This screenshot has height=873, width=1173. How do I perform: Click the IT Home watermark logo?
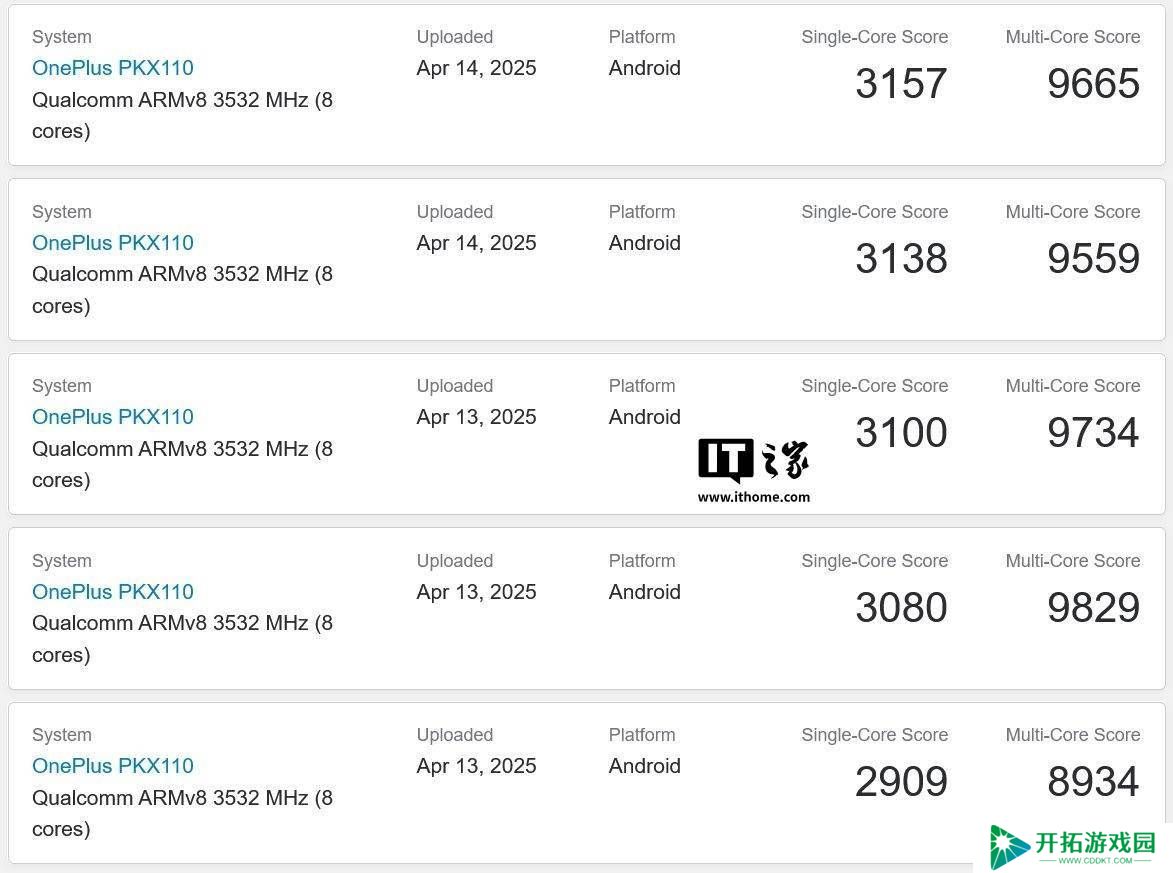(x=753, y=459)
